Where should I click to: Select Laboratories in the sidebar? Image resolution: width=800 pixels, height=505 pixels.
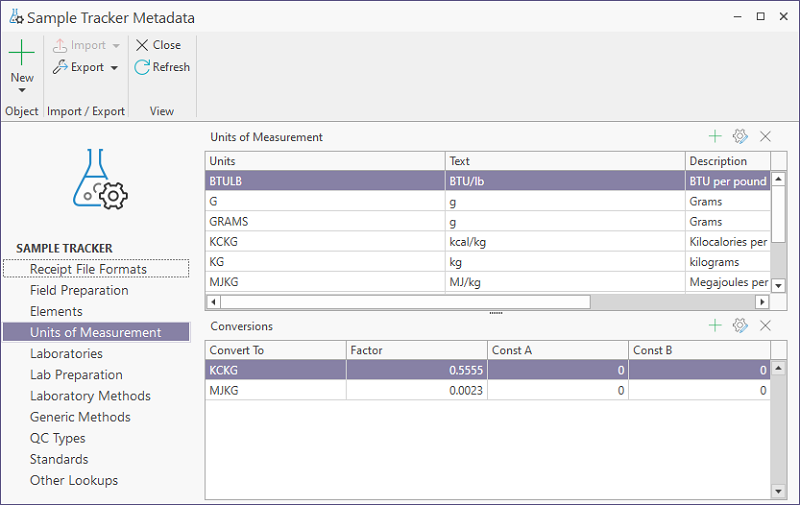tap(66, 354)
